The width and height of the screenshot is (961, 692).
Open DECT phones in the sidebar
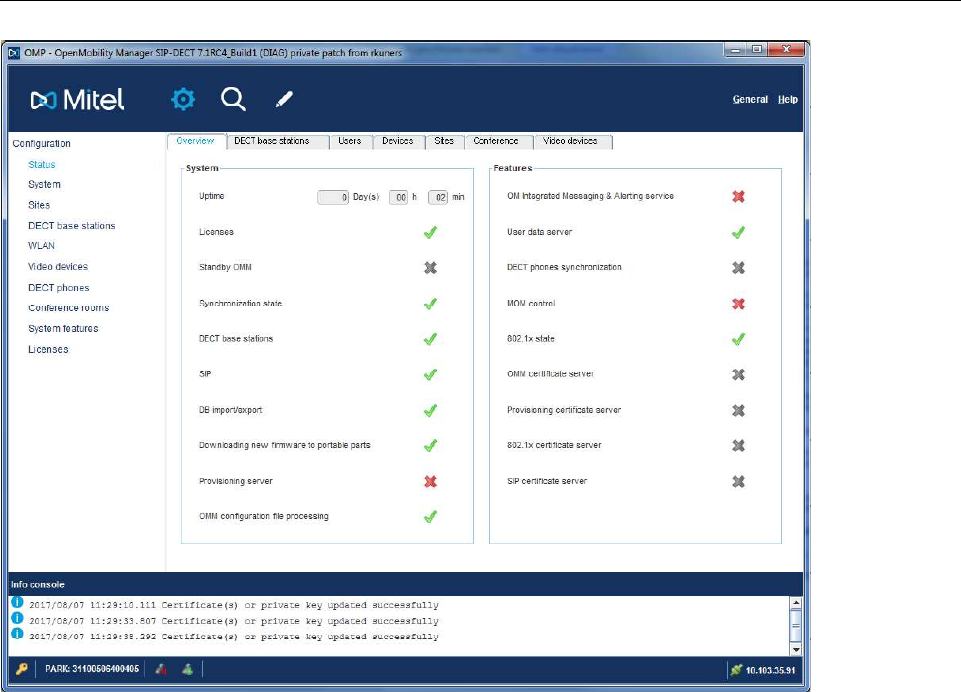pos(59,287)
